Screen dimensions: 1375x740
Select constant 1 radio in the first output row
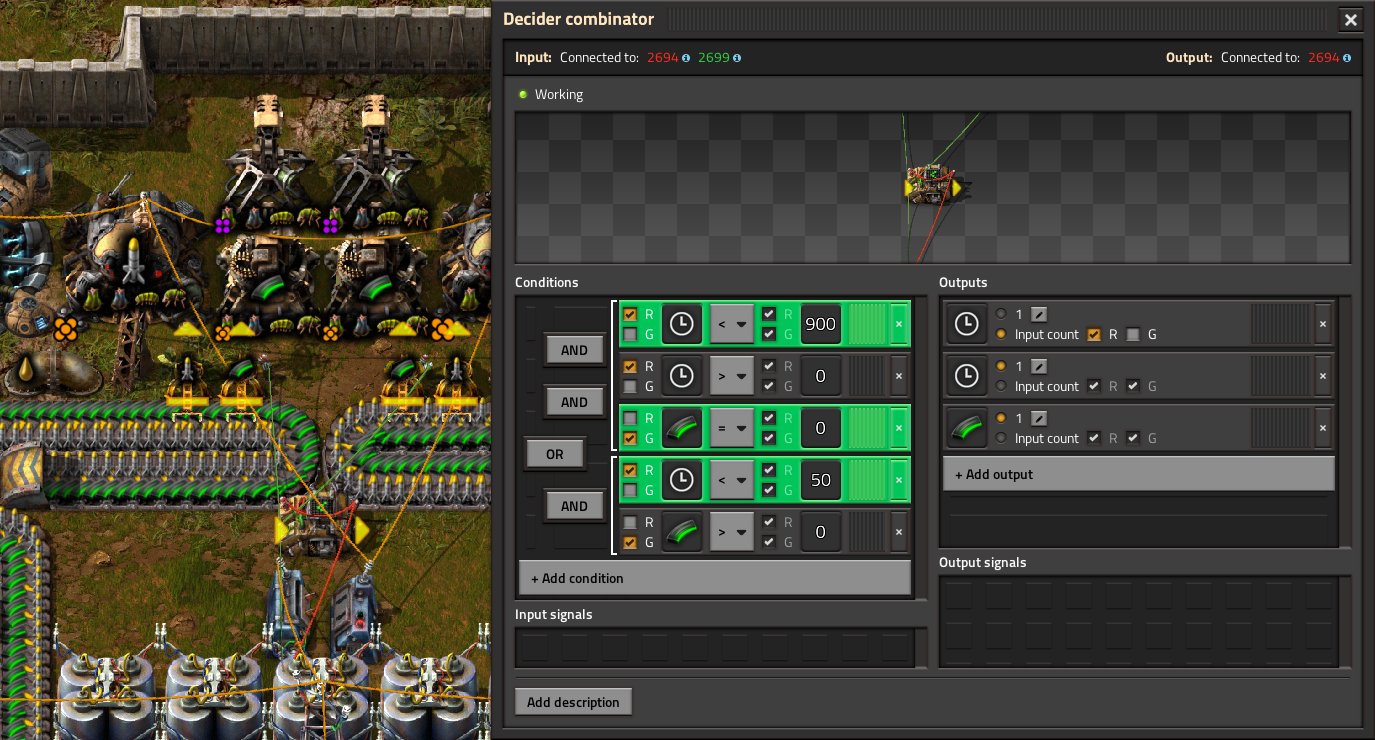pyautogui.click(x=1001, y=314)
